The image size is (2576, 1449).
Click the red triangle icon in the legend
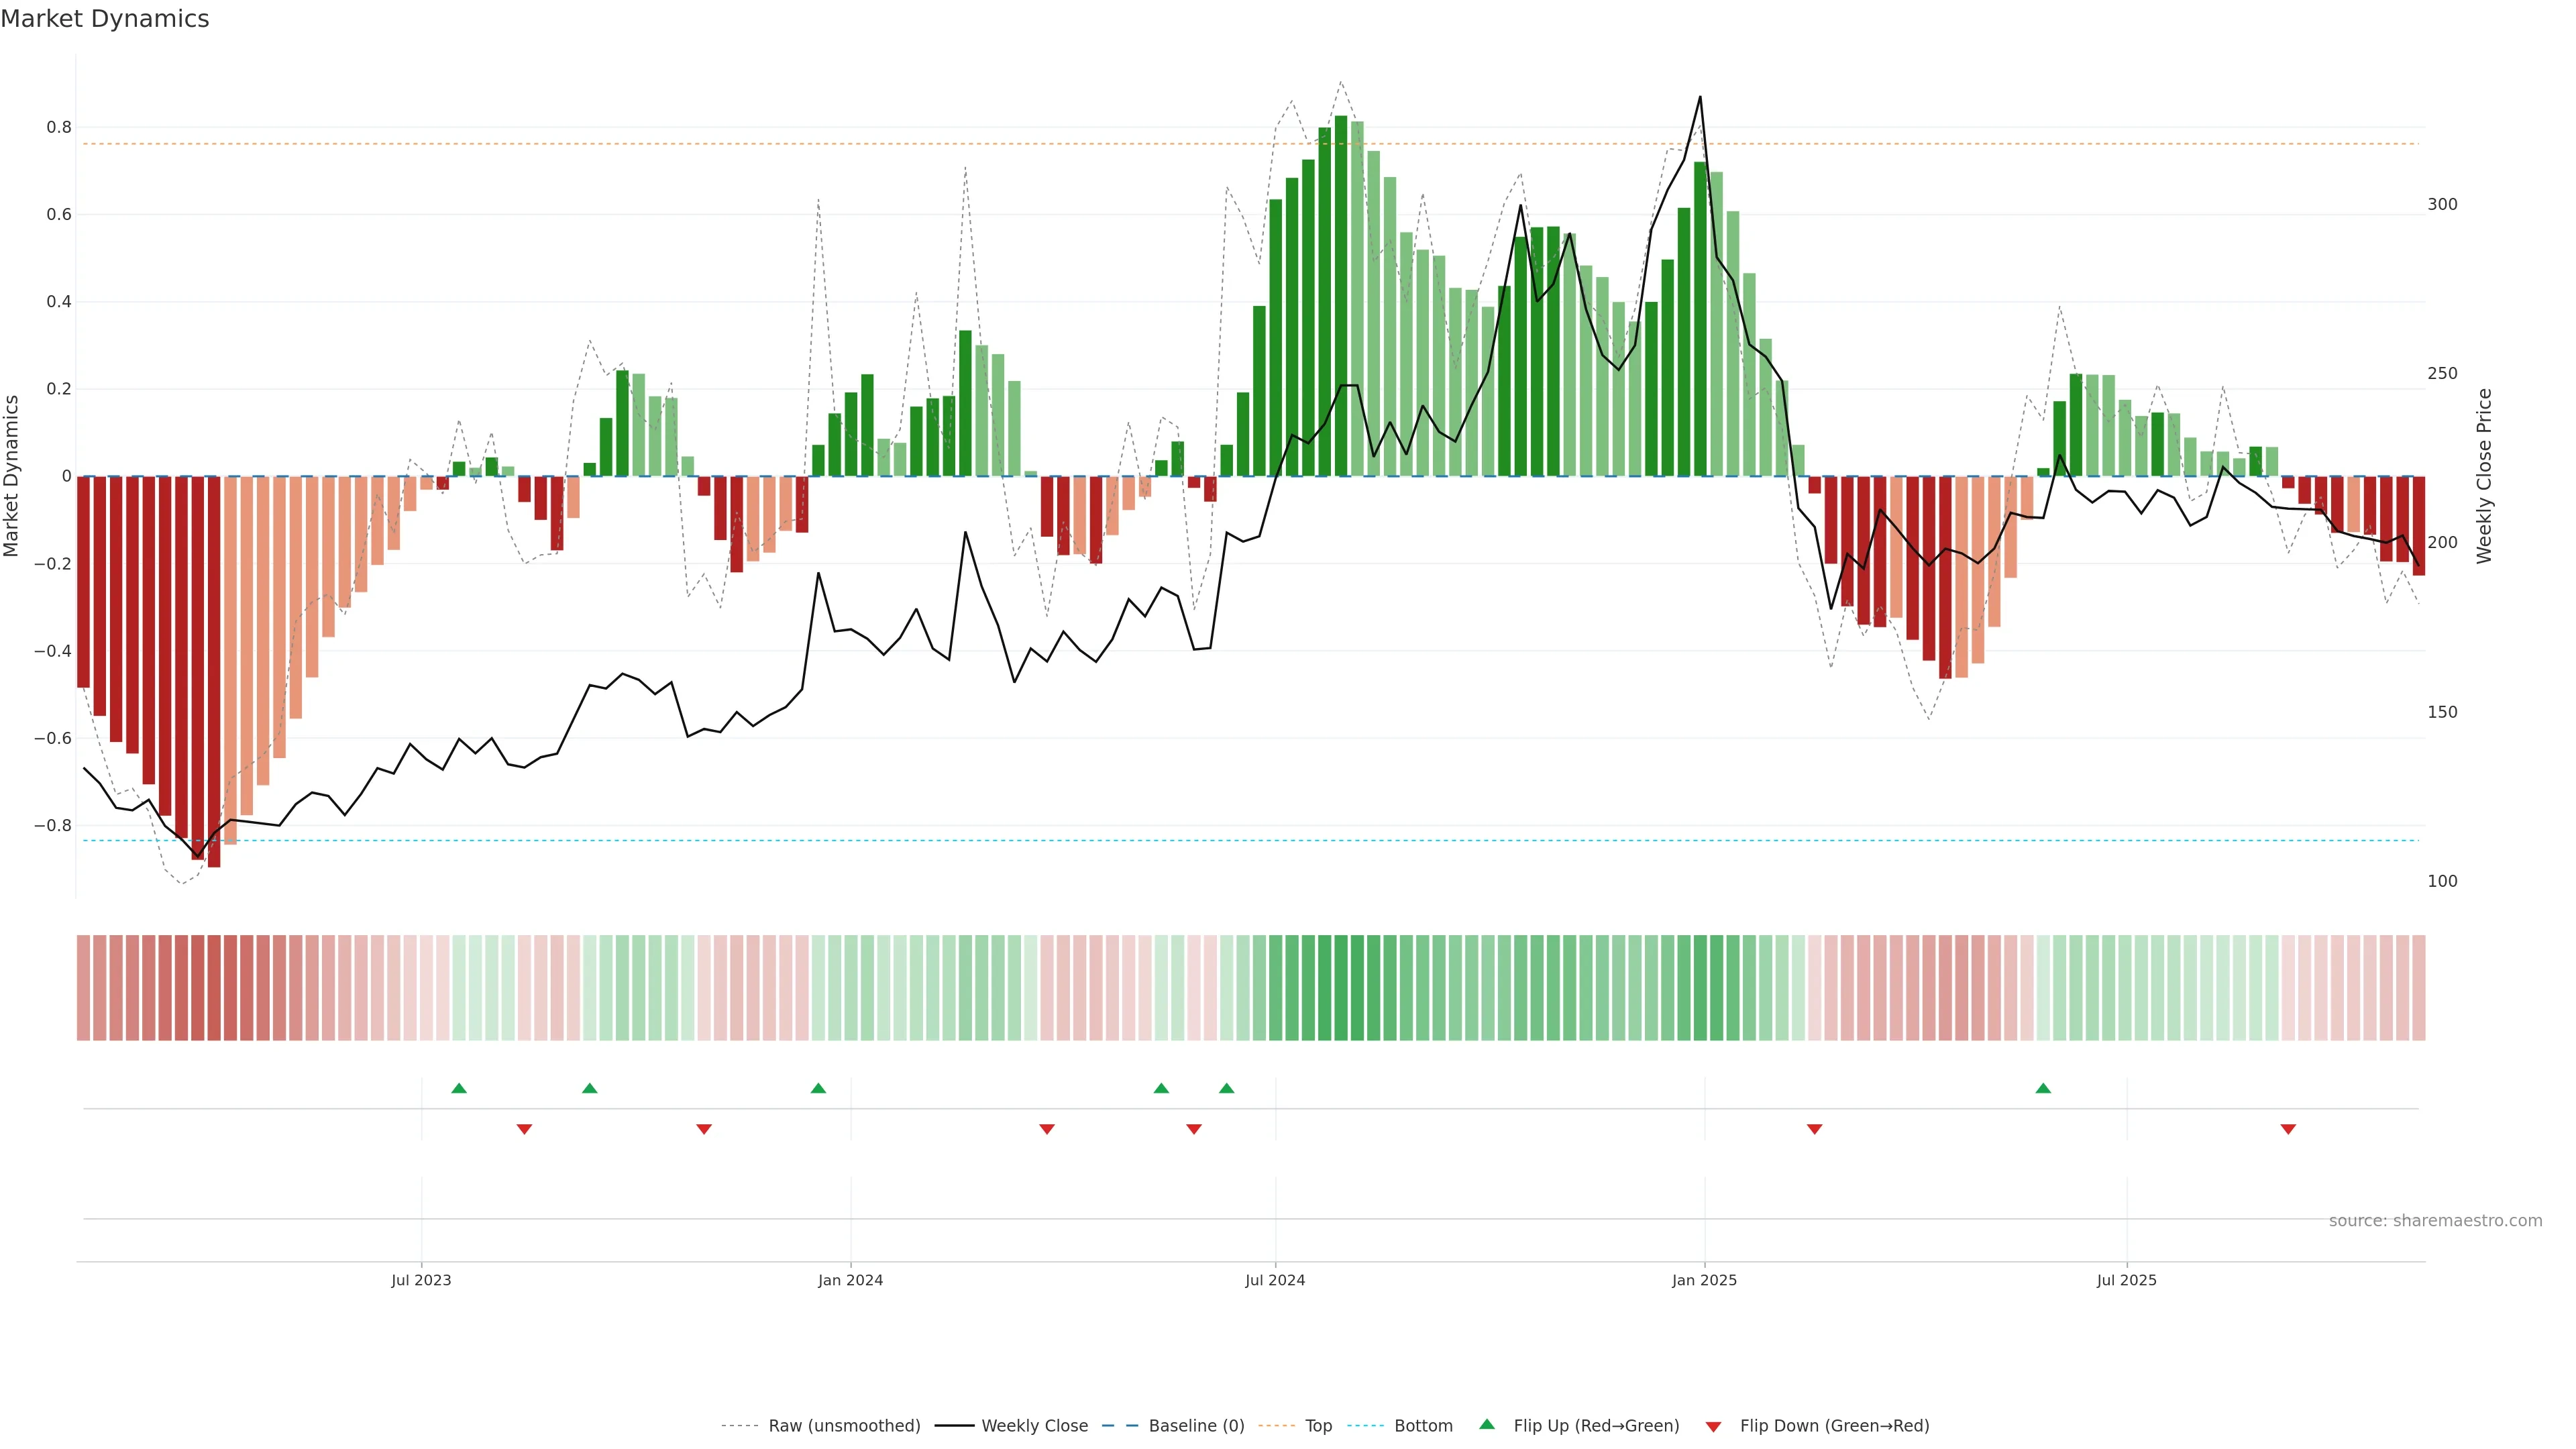[1713, 1426]
